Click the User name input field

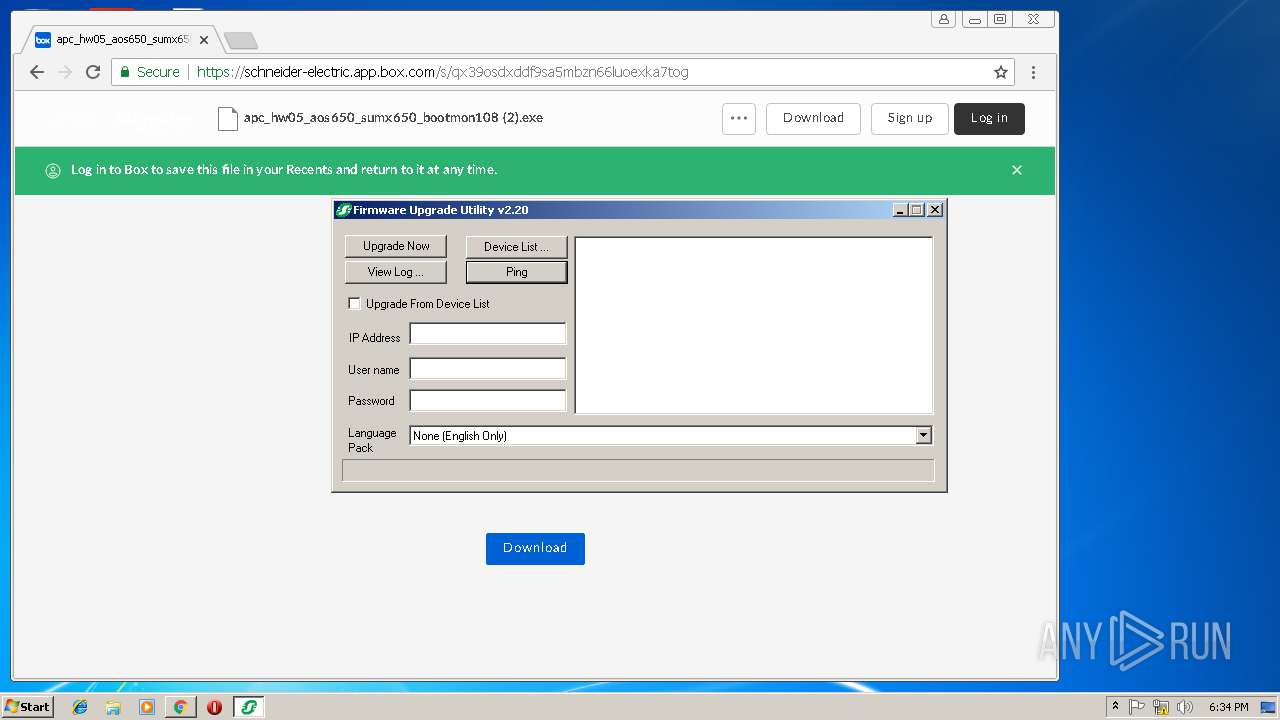[488, 369]
